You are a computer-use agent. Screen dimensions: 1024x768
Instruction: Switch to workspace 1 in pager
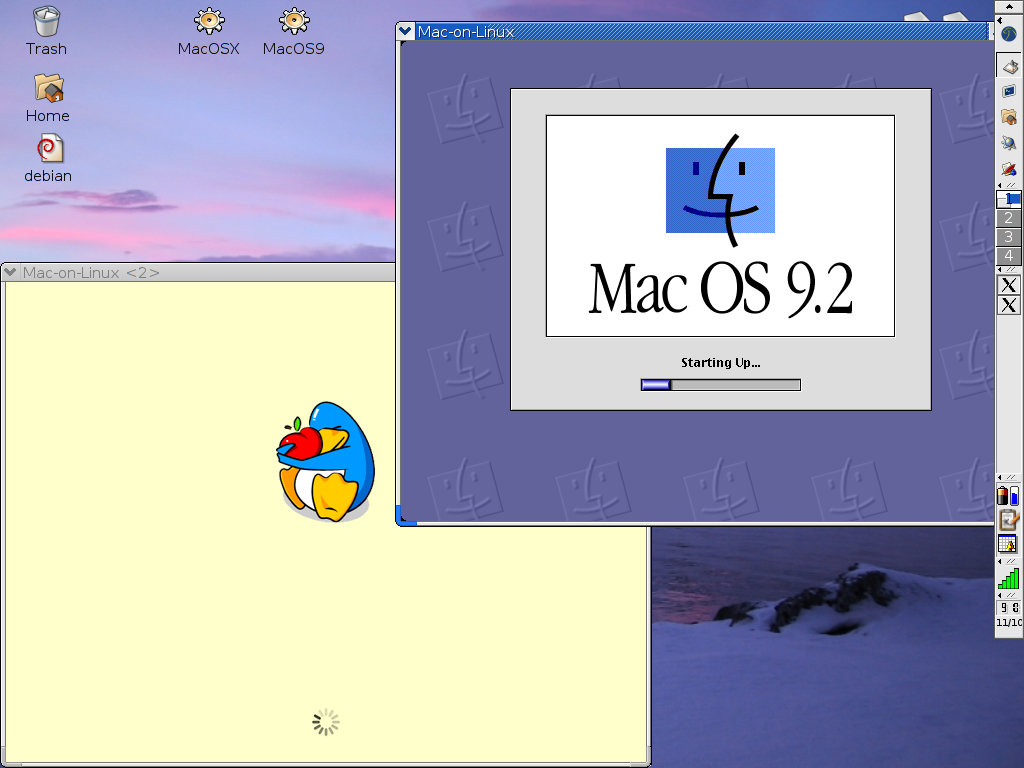(1009, 199)
